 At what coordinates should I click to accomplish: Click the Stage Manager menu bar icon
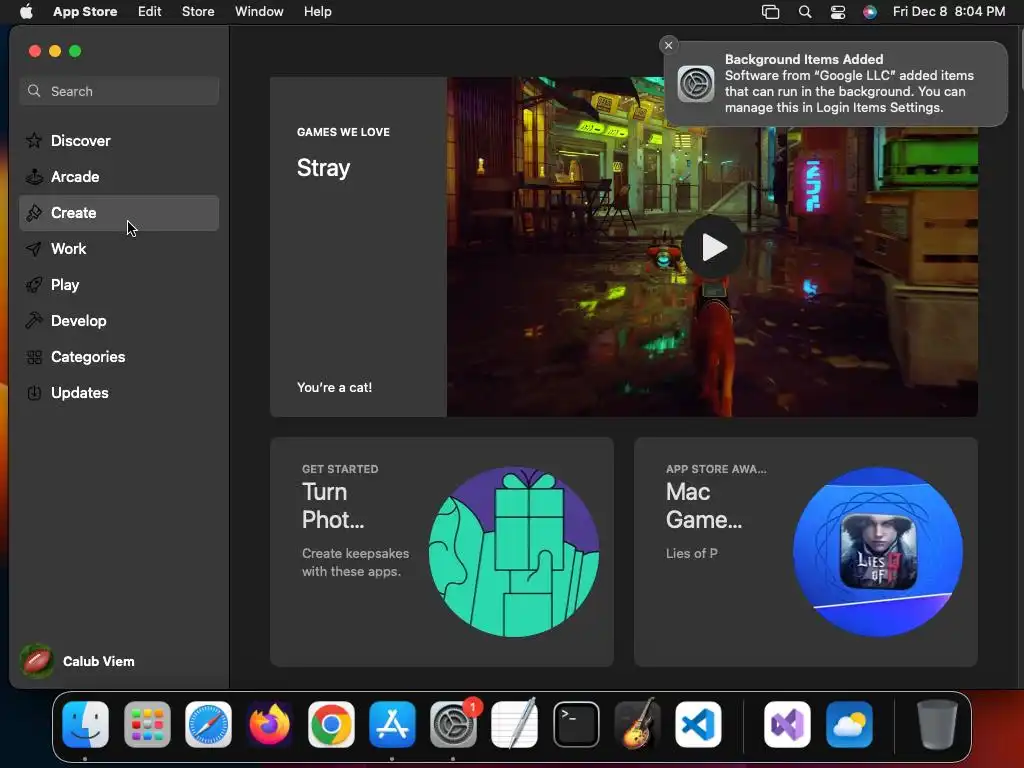tap(771, 12)
